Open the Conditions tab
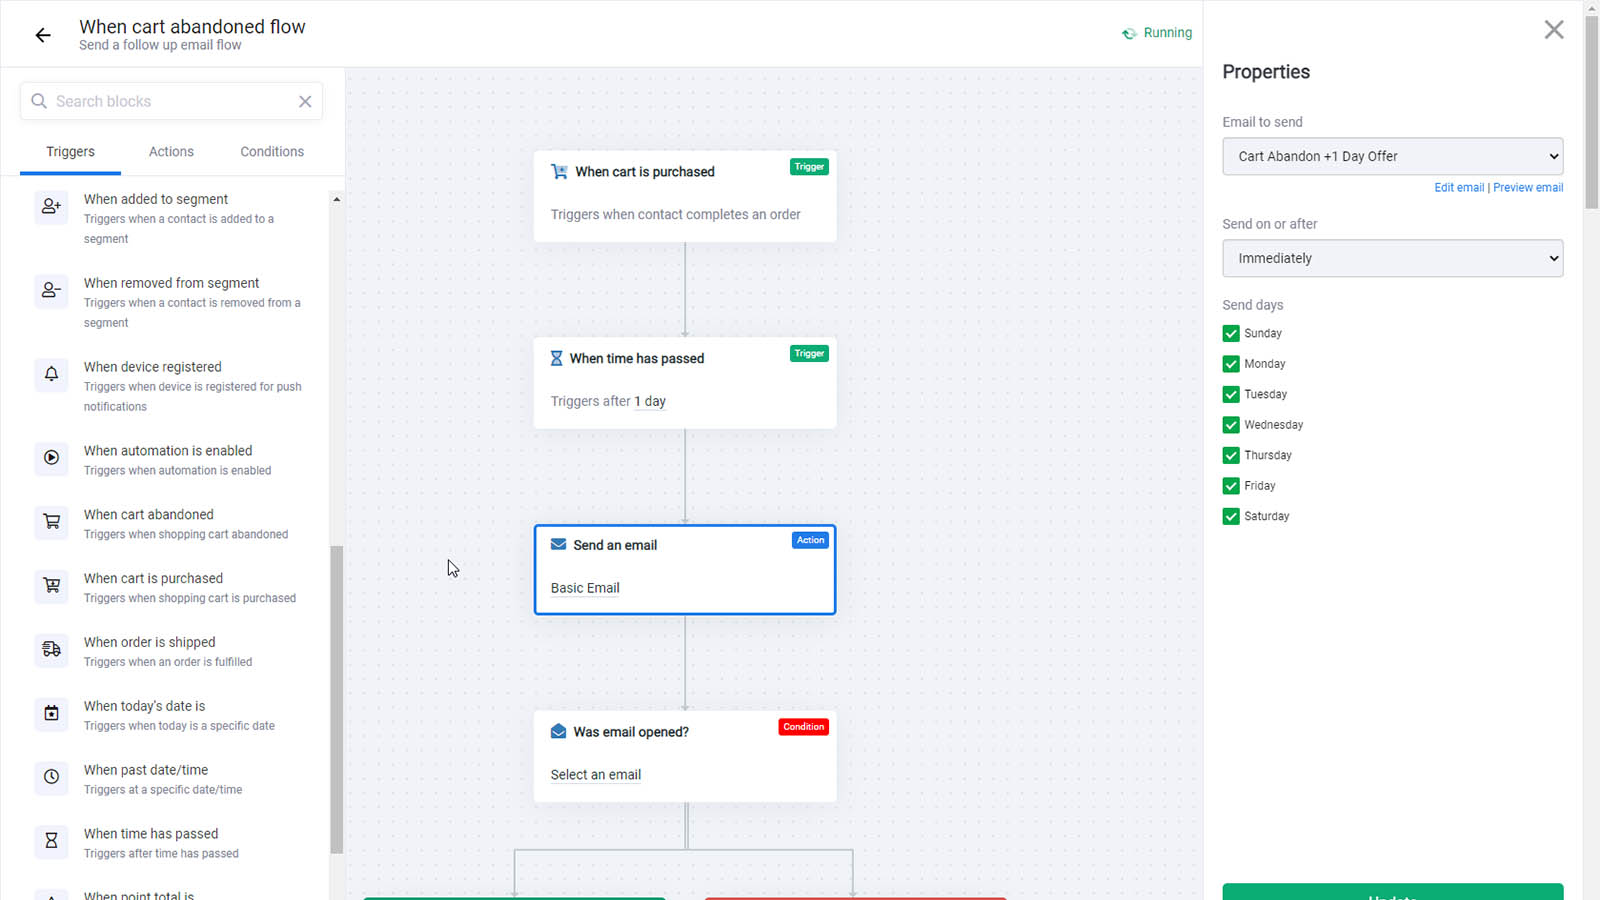This screenshot has width=1600, height=900. coord(272,152)
